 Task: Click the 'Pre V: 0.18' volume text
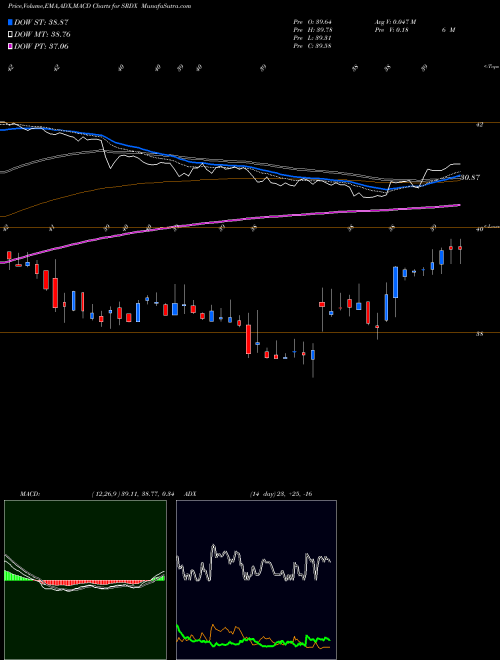tap(391, 30)
